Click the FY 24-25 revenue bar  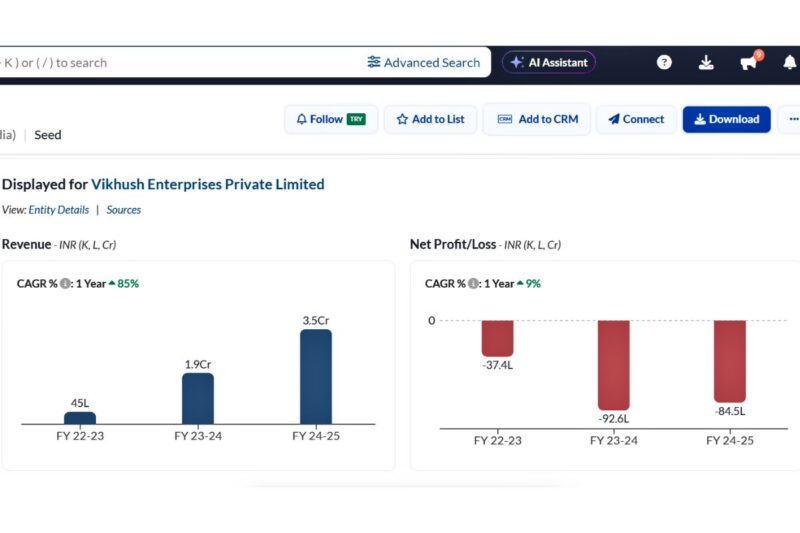click(316, 376)
